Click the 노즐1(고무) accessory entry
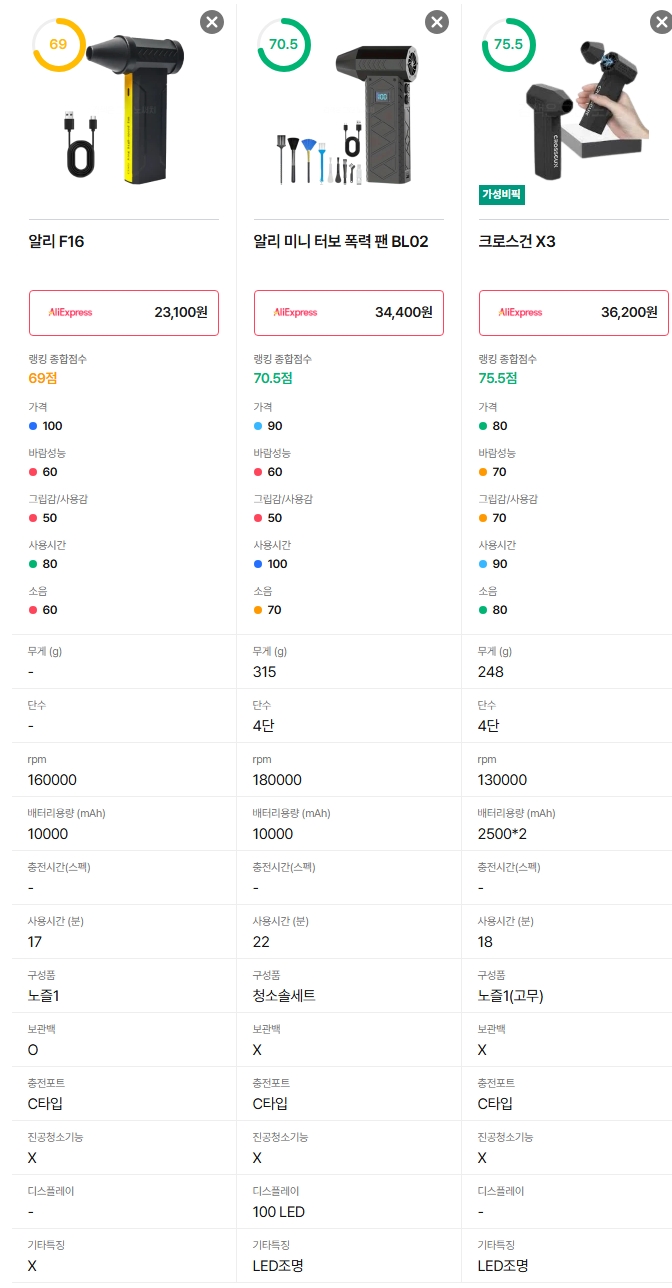This screenshot has width=672, height=1288. coord(510,996)
